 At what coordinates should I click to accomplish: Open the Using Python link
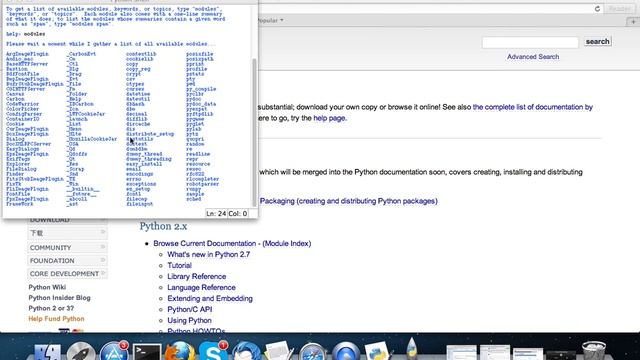click(189, 320)
